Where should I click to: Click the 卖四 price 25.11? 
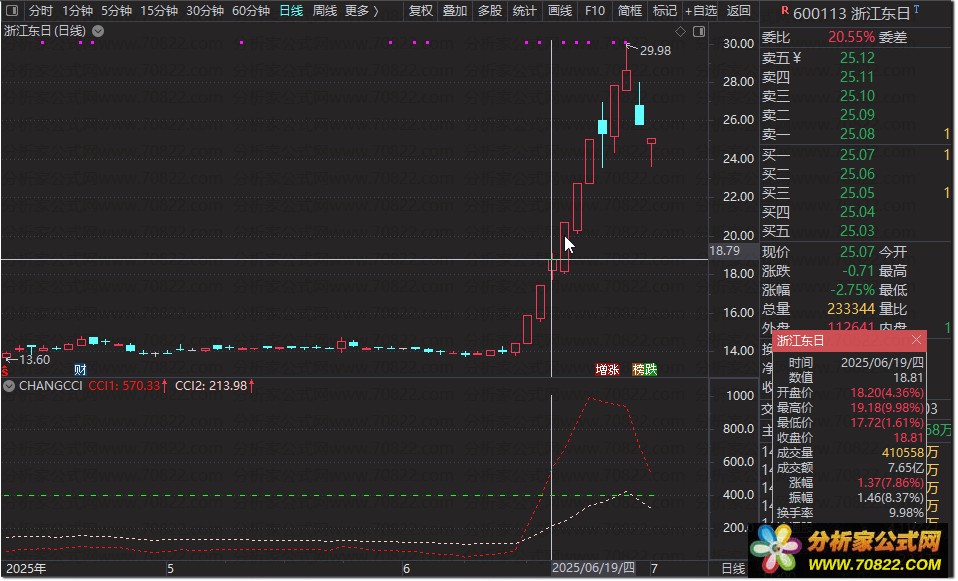tap(857, 77)
